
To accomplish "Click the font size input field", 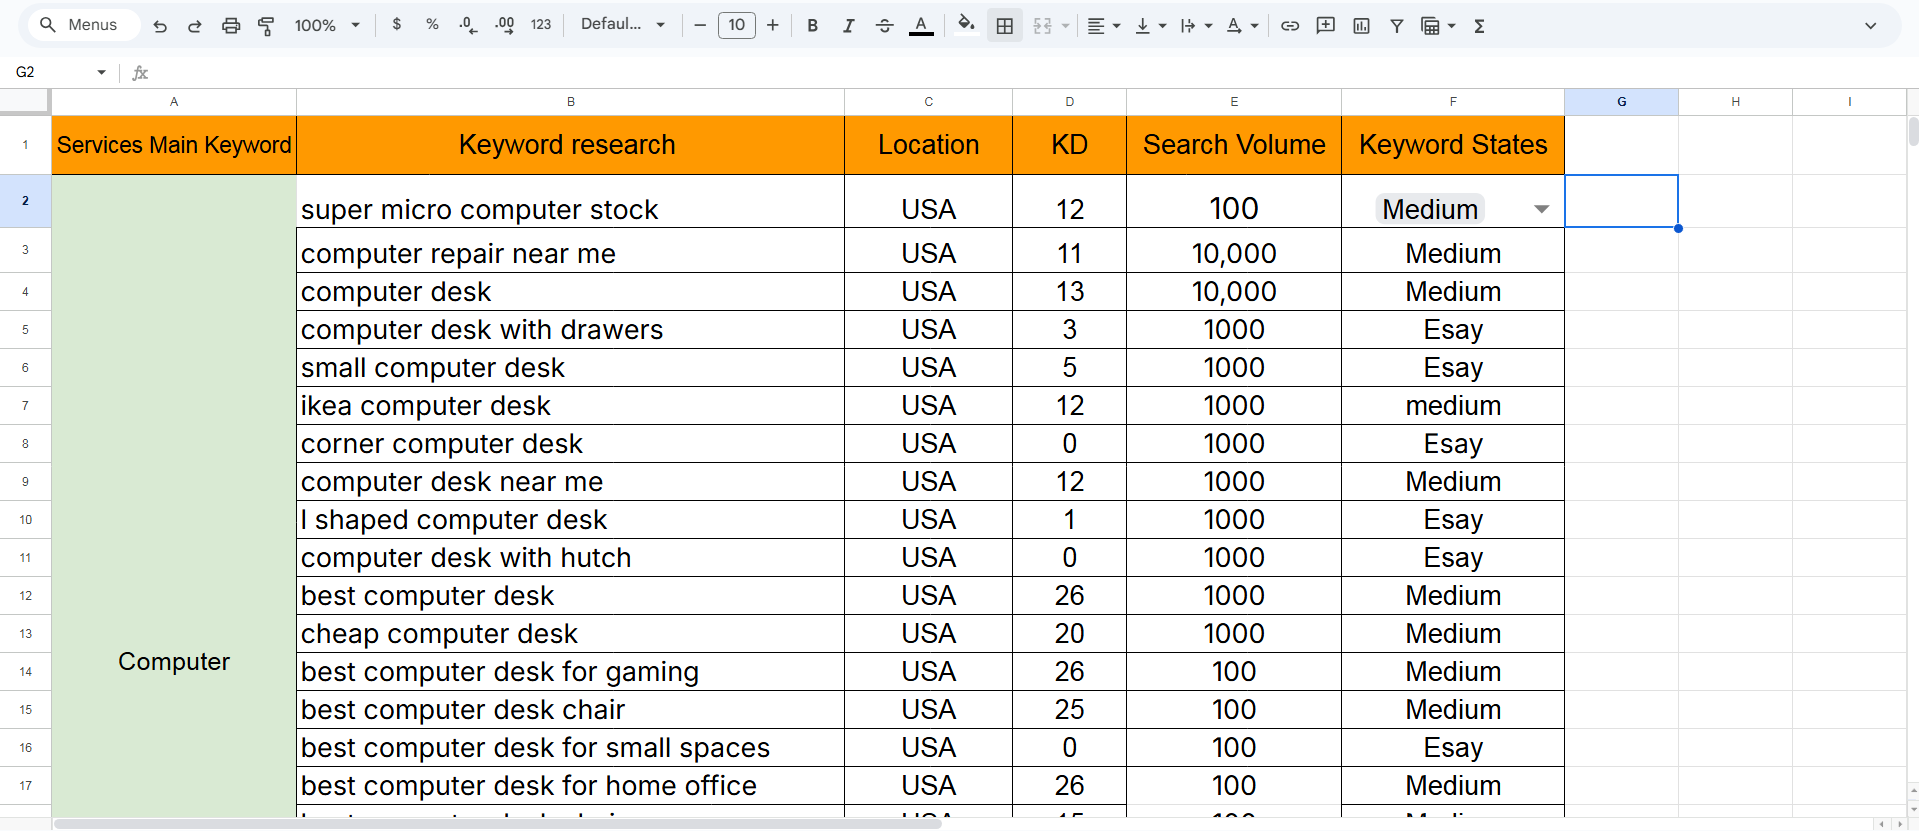I will pos(737,25).
